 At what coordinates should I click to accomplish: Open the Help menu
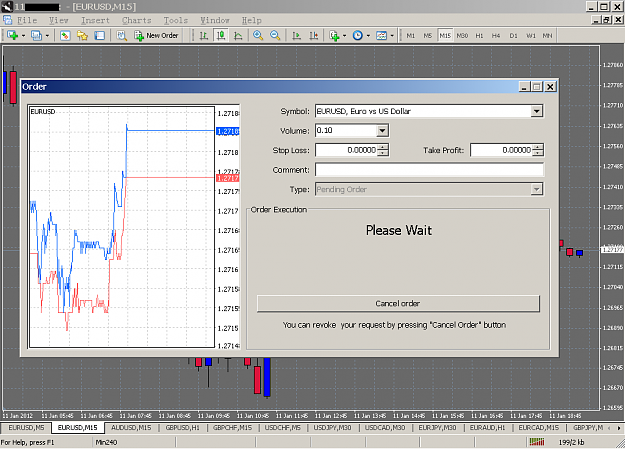252,20
